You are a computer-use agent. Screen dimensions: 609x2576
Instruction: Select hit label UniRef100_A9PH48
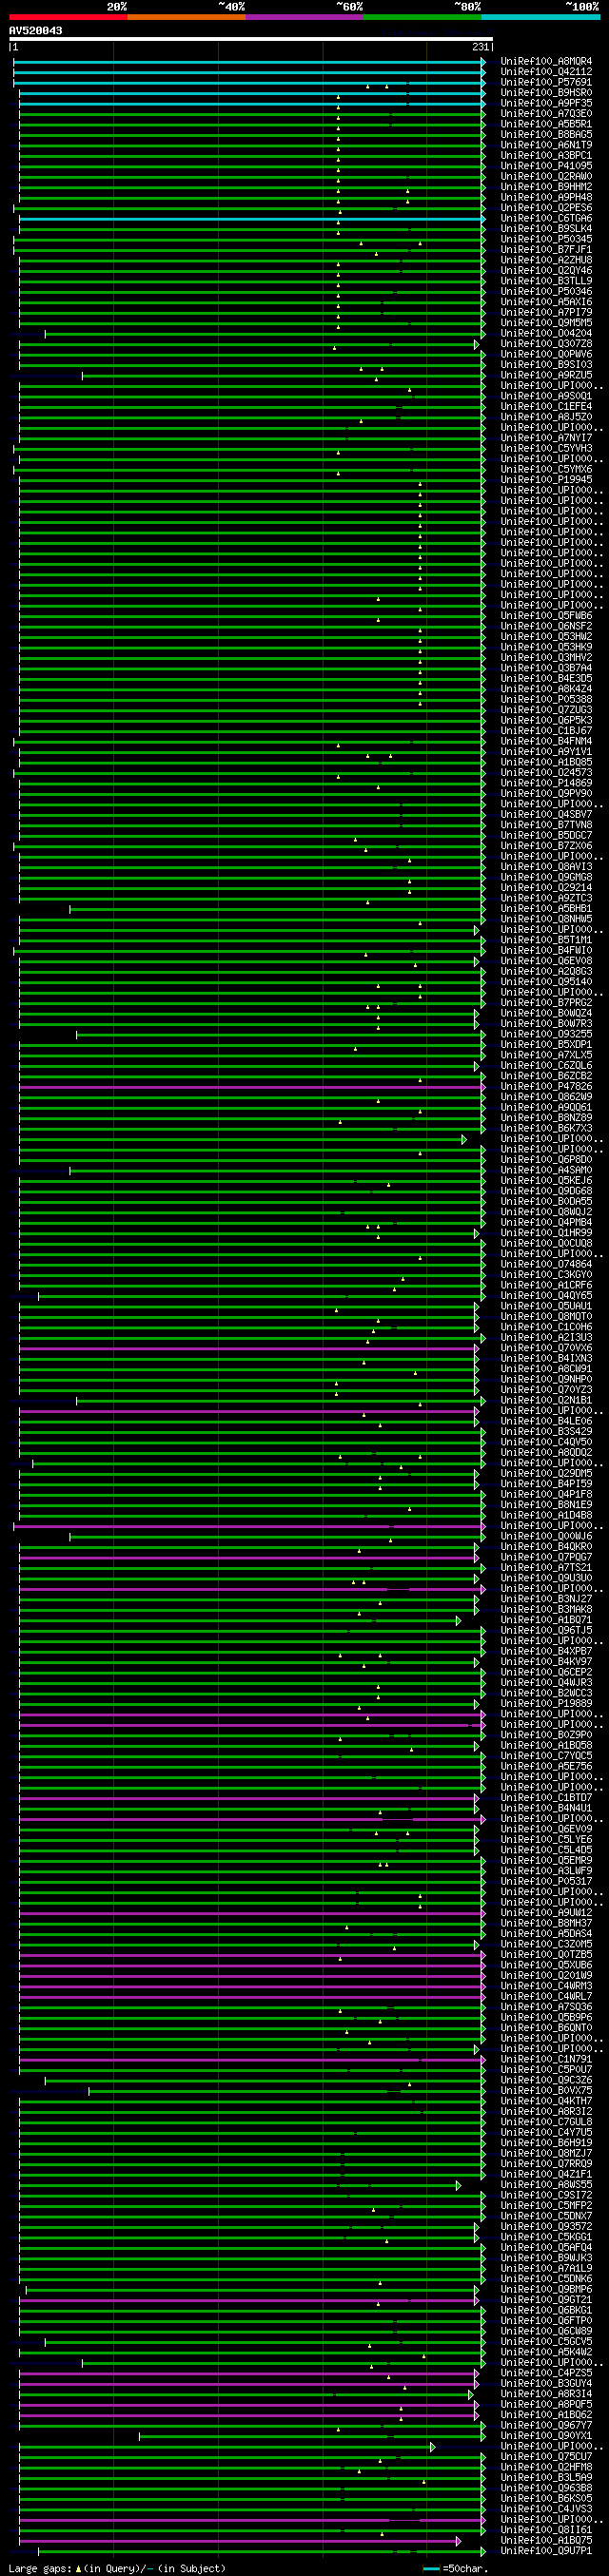546,198
